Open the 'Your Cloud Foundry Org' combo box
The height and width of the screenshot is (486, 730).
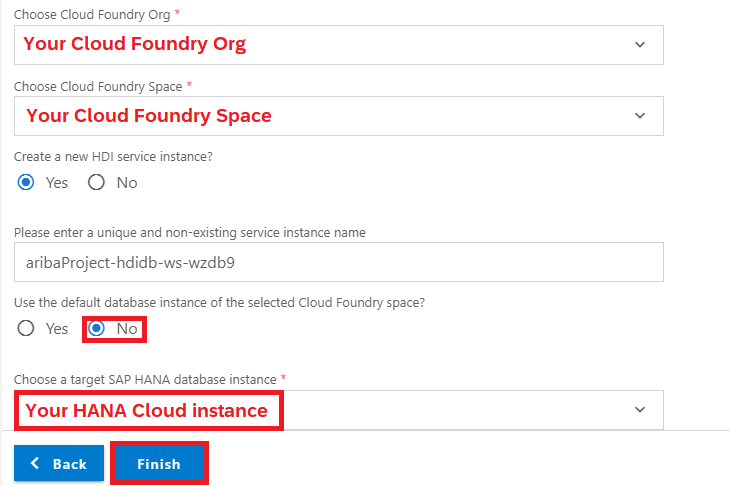pyautogui.click(x=338, y=45)
